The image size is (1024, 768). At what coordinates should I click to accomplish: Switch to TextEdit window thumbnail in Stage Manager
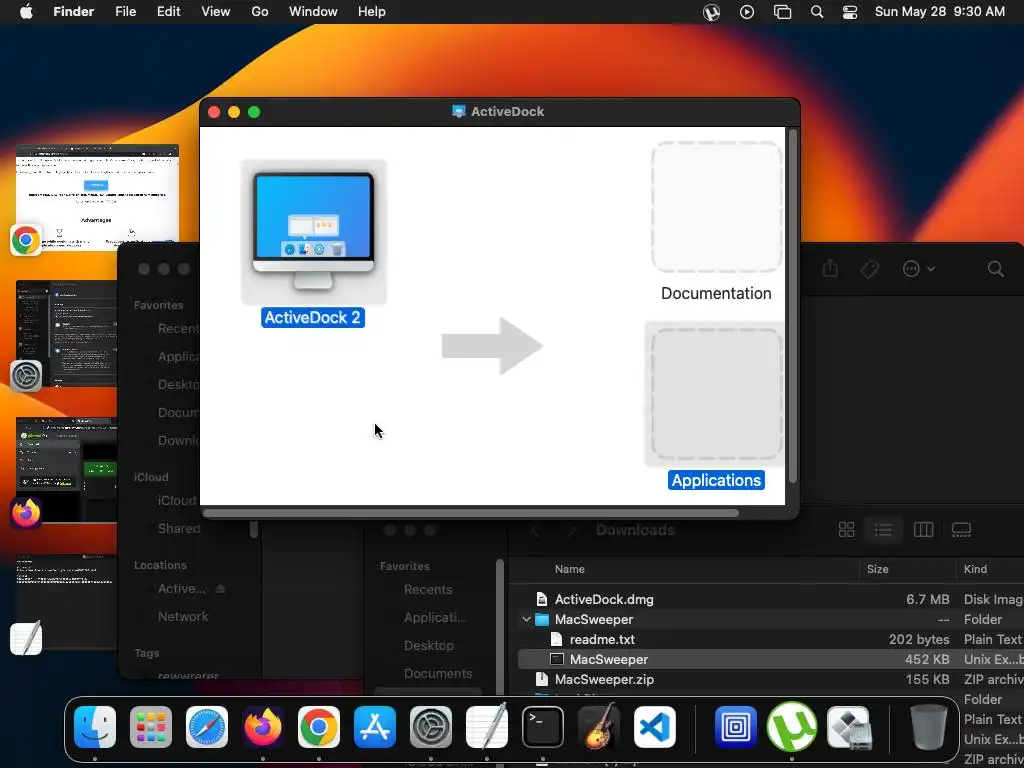[65, 601]
